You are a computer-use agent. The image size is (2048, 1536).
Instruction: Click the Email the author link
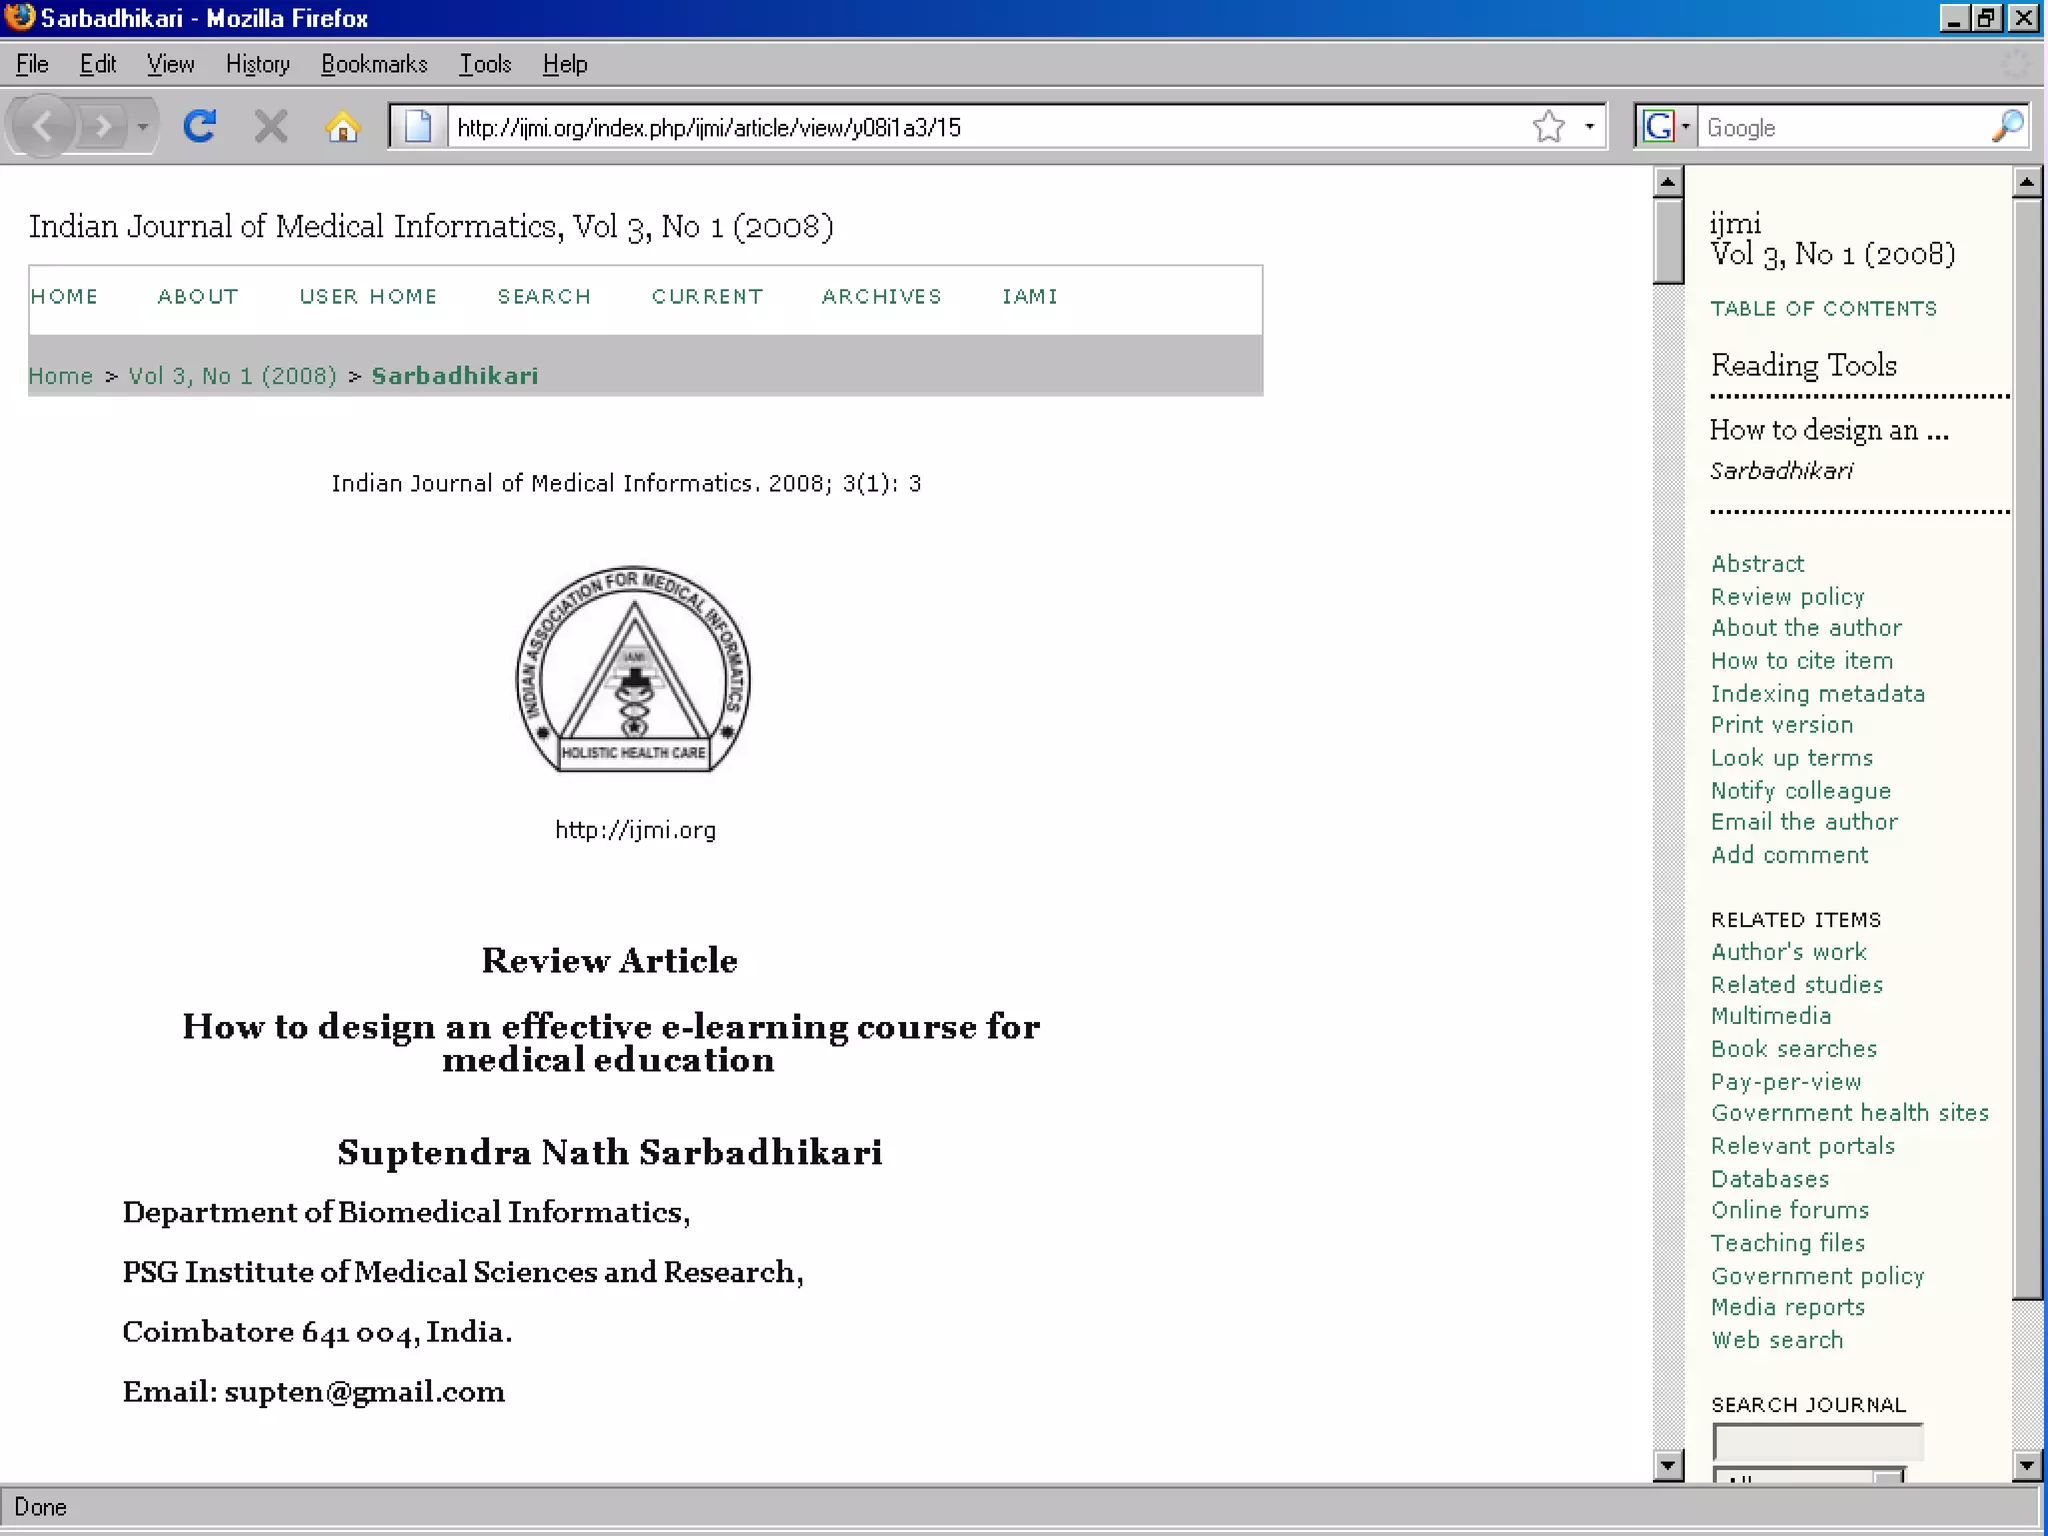coord(1804,822)
